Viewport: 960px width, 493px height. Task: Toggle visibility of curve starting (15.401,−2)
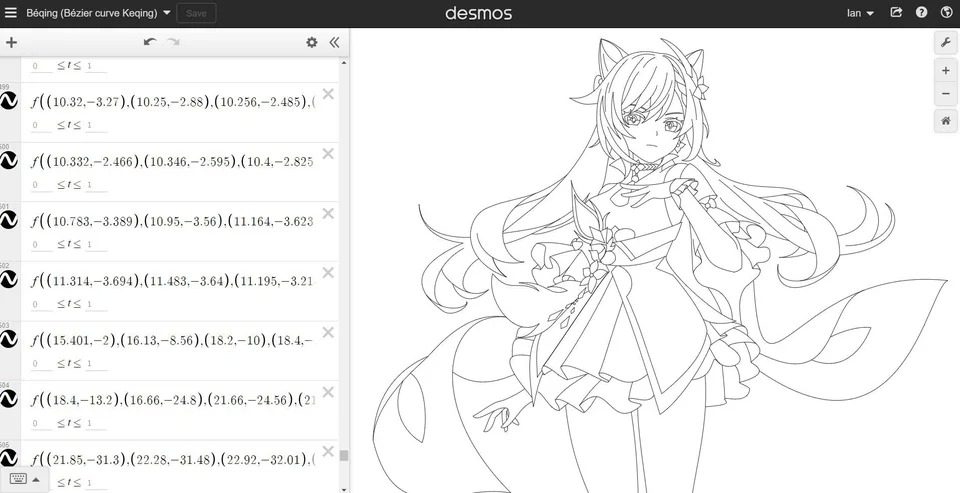[x=10, y=340]
